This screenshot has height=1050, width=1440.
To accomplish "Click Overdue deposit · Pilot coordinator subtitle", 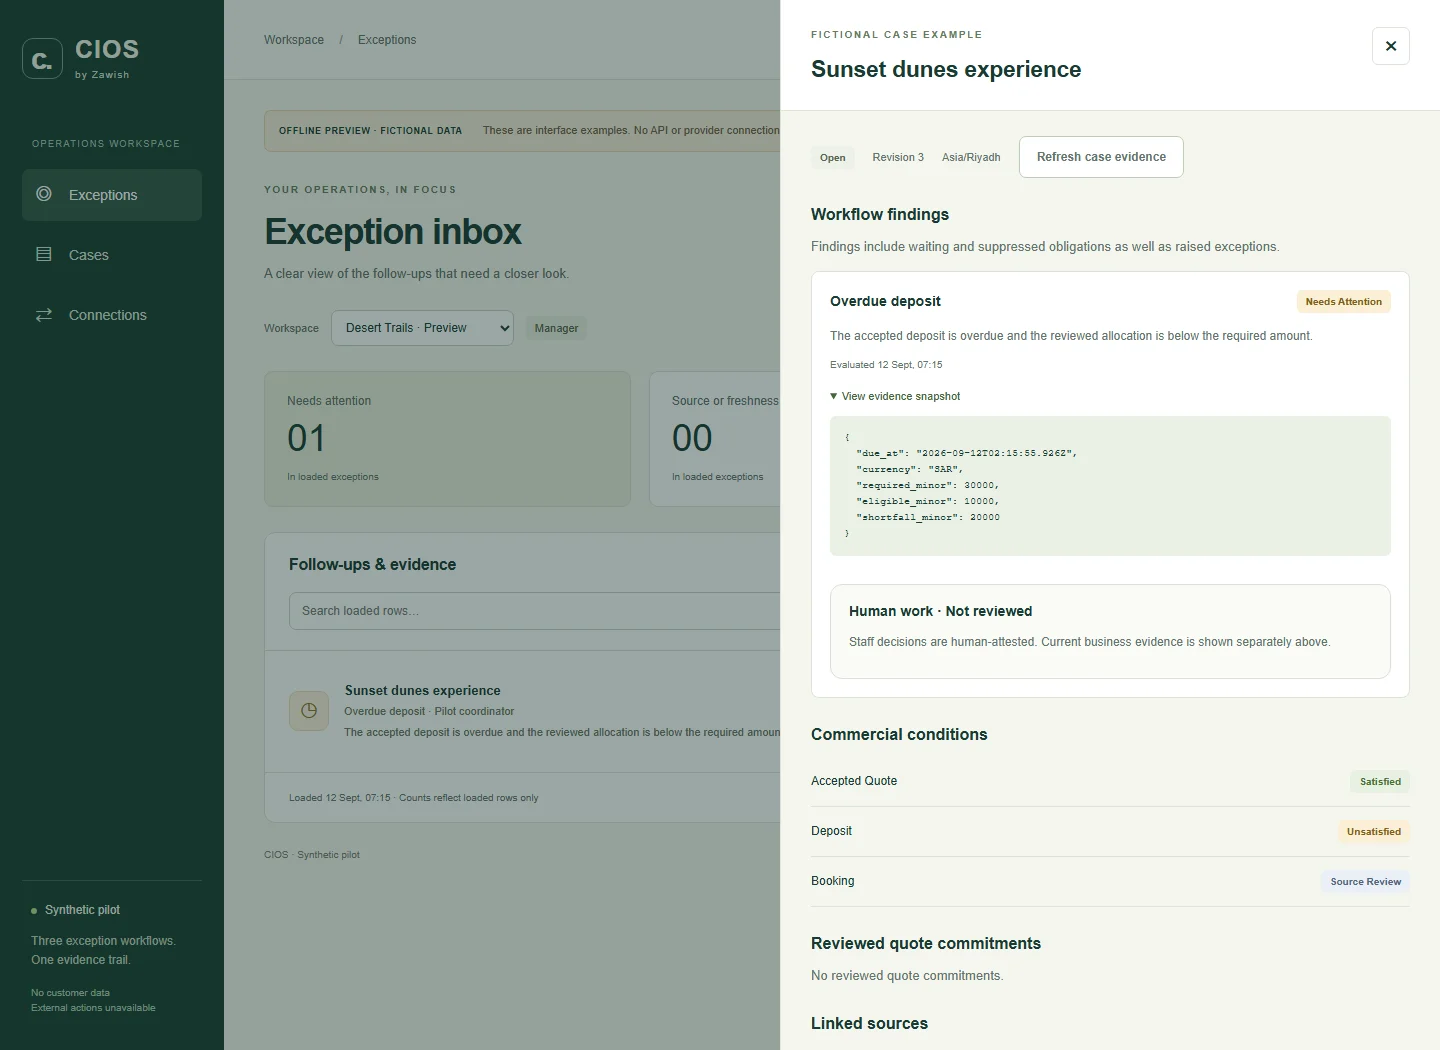I will coord(429,712).
